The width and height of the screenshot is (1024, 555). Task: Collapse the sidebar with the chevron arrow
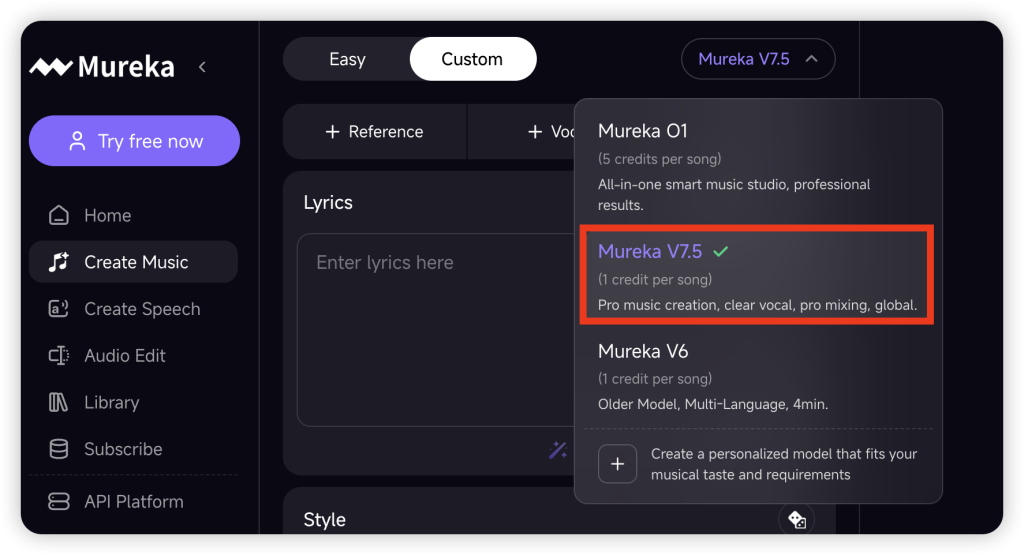tap(202, 67)
